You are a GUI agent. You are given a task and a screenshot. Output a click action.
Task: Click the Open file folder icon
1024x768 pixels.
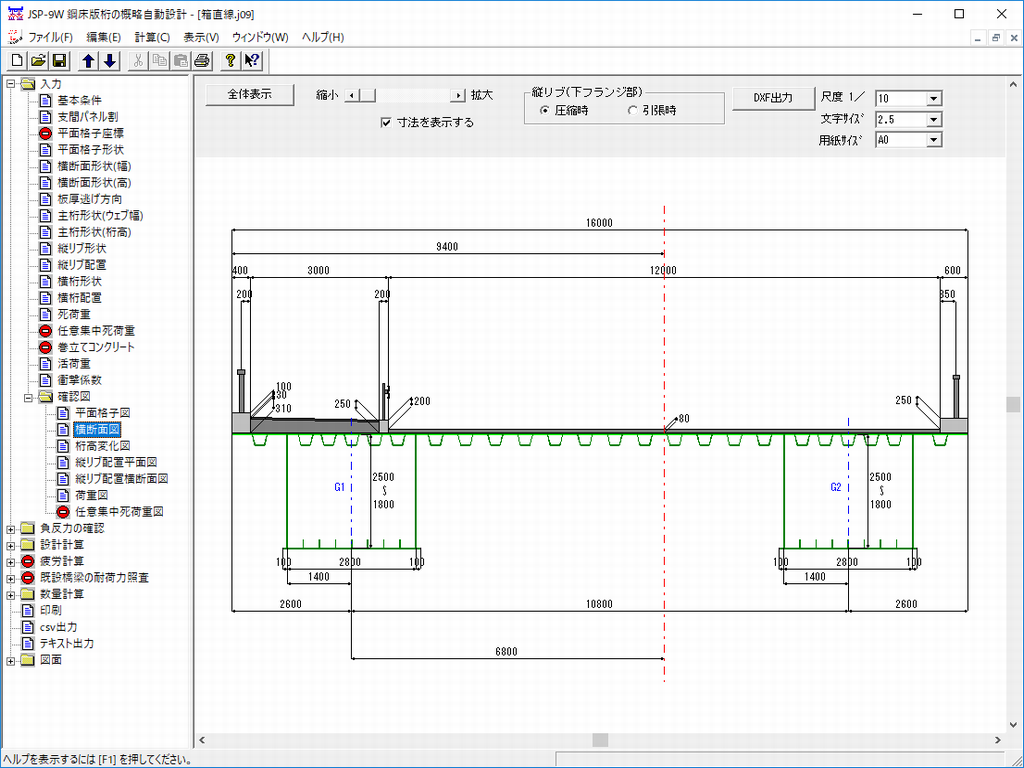pos(38,61)
